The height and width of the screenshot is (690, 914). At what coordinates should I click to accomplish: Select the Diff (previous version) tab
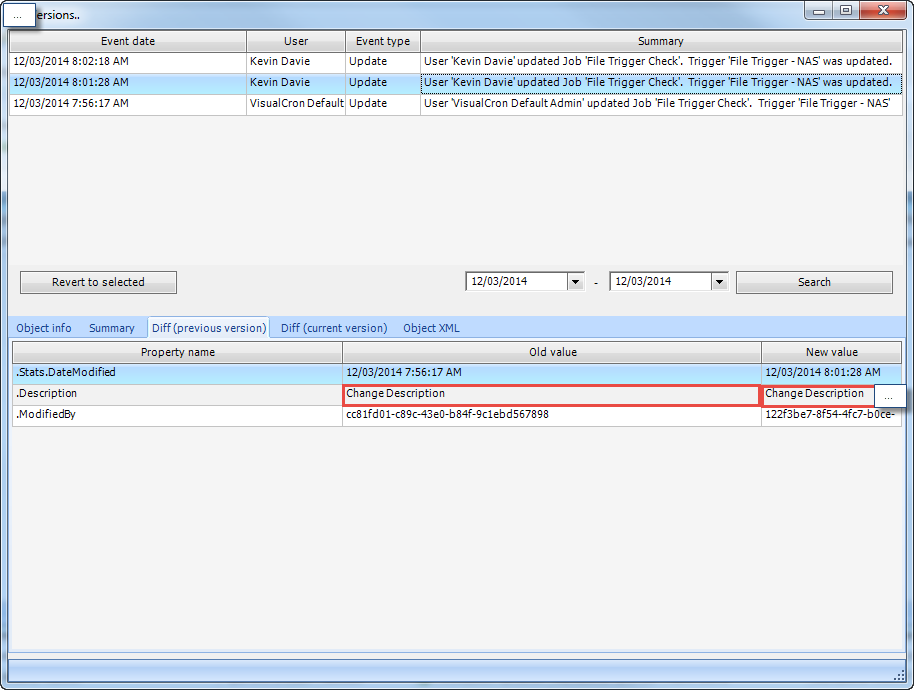click(209, 328)
